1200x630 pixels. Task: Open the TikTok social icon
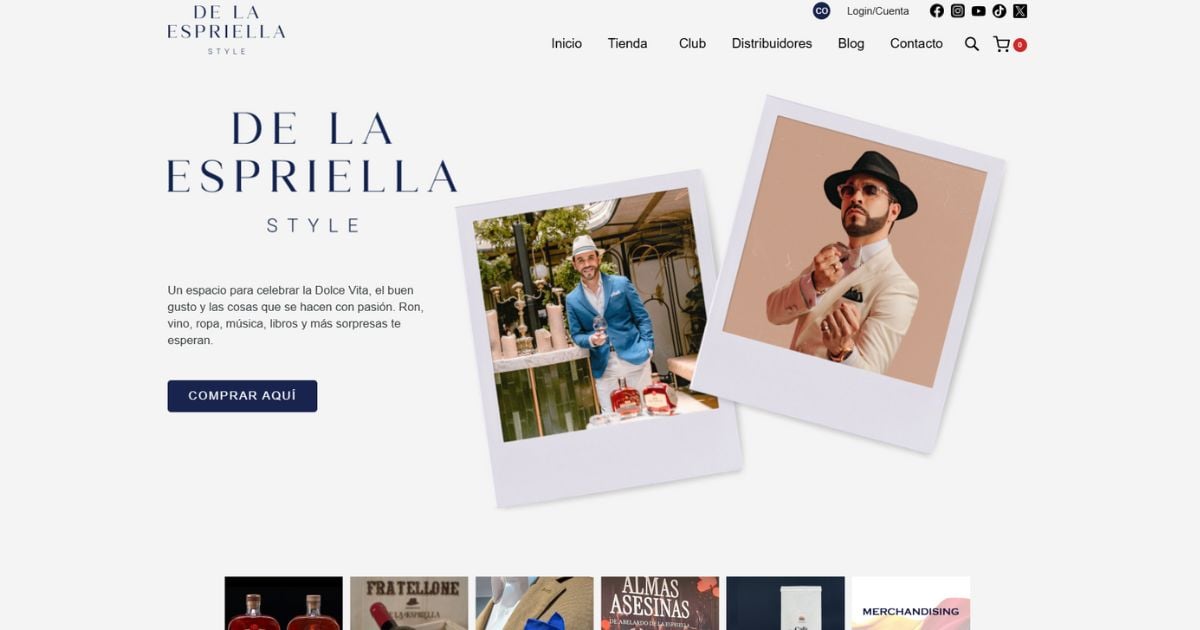pyautogui.click(x=999, y=11)
